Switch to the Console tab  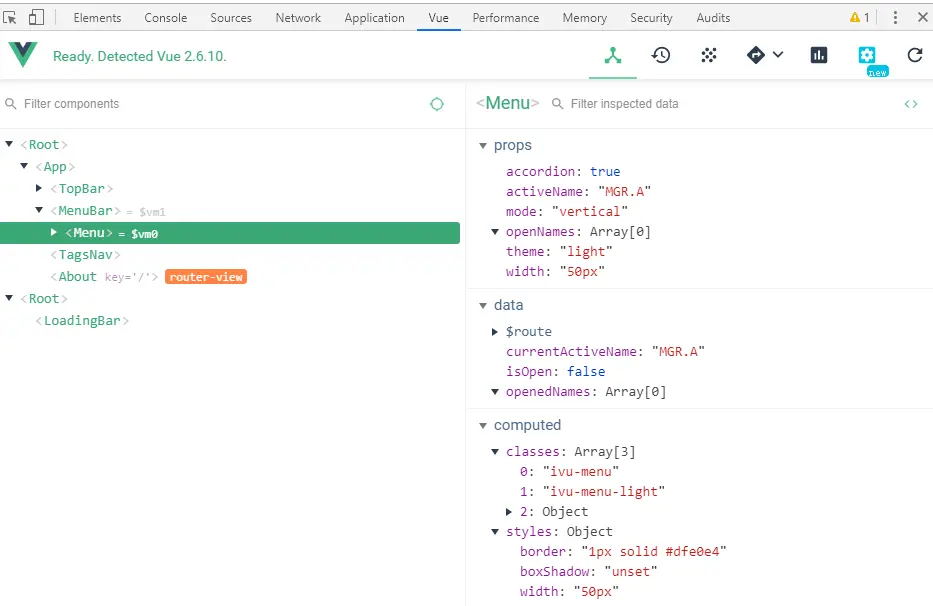165,18
